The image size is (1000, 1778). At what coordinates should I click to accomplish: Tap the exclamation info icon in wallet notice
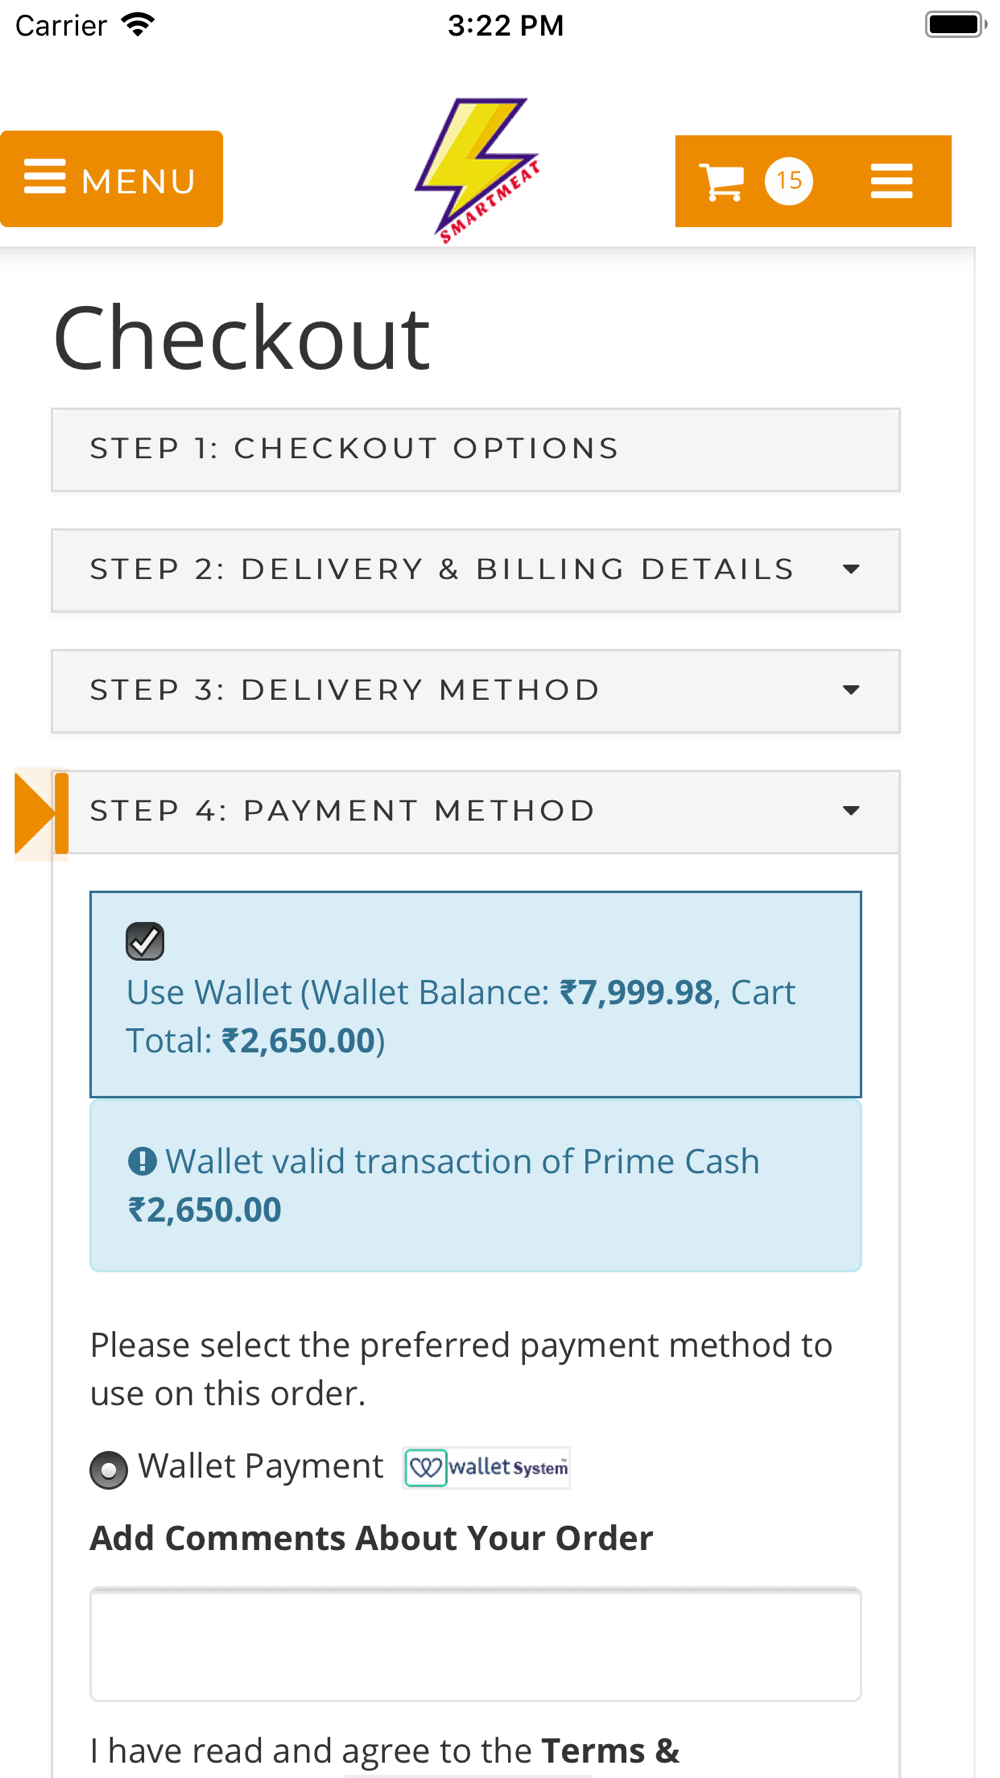(142, 1161)
